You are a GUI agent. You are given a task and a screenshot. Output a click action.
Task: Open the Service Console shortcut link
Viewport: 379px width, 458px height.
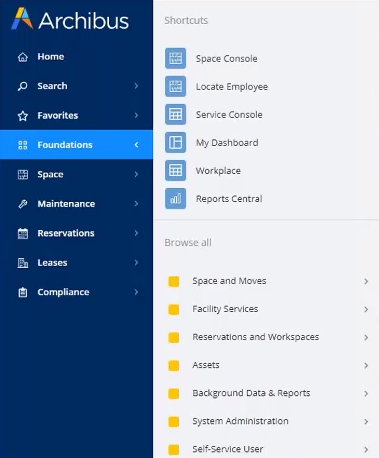point(229,115)
